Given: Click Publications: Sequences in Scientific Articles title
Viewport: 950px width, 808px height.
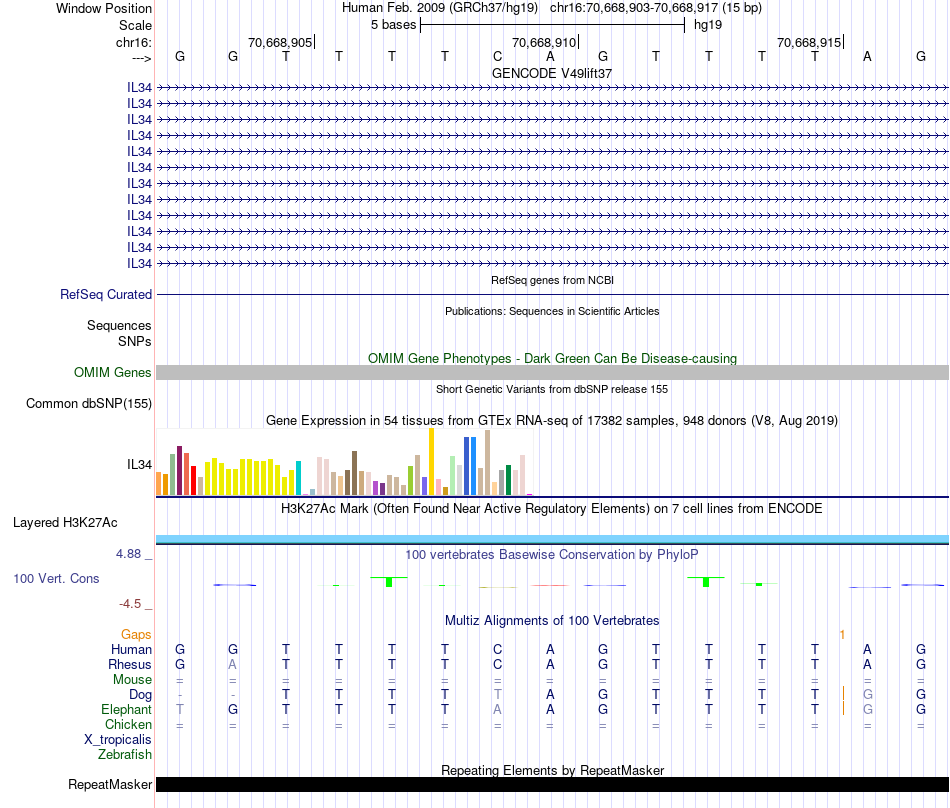Looking at the screenshot, I should (552, 311).
